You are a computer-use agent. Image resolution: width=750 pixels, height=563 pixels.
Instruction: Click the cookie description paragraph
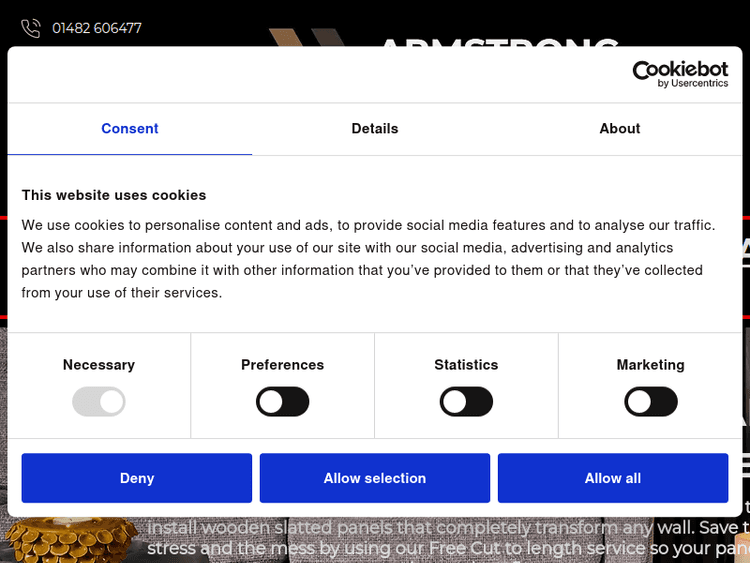coord(368,259)
